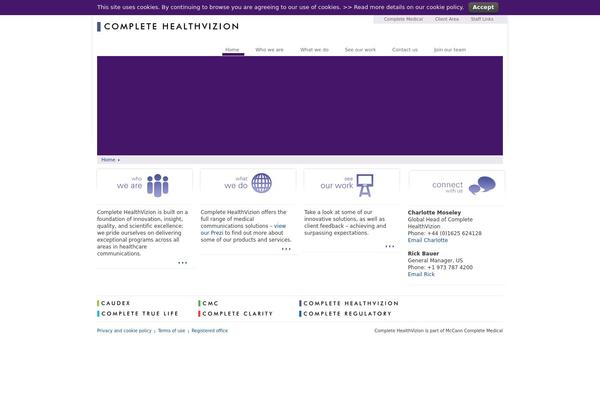Image resolution: width=600 pixels, height=400 pixels.
Task: Click phone number +1 973 787 4200
Action: pos(450,268)
